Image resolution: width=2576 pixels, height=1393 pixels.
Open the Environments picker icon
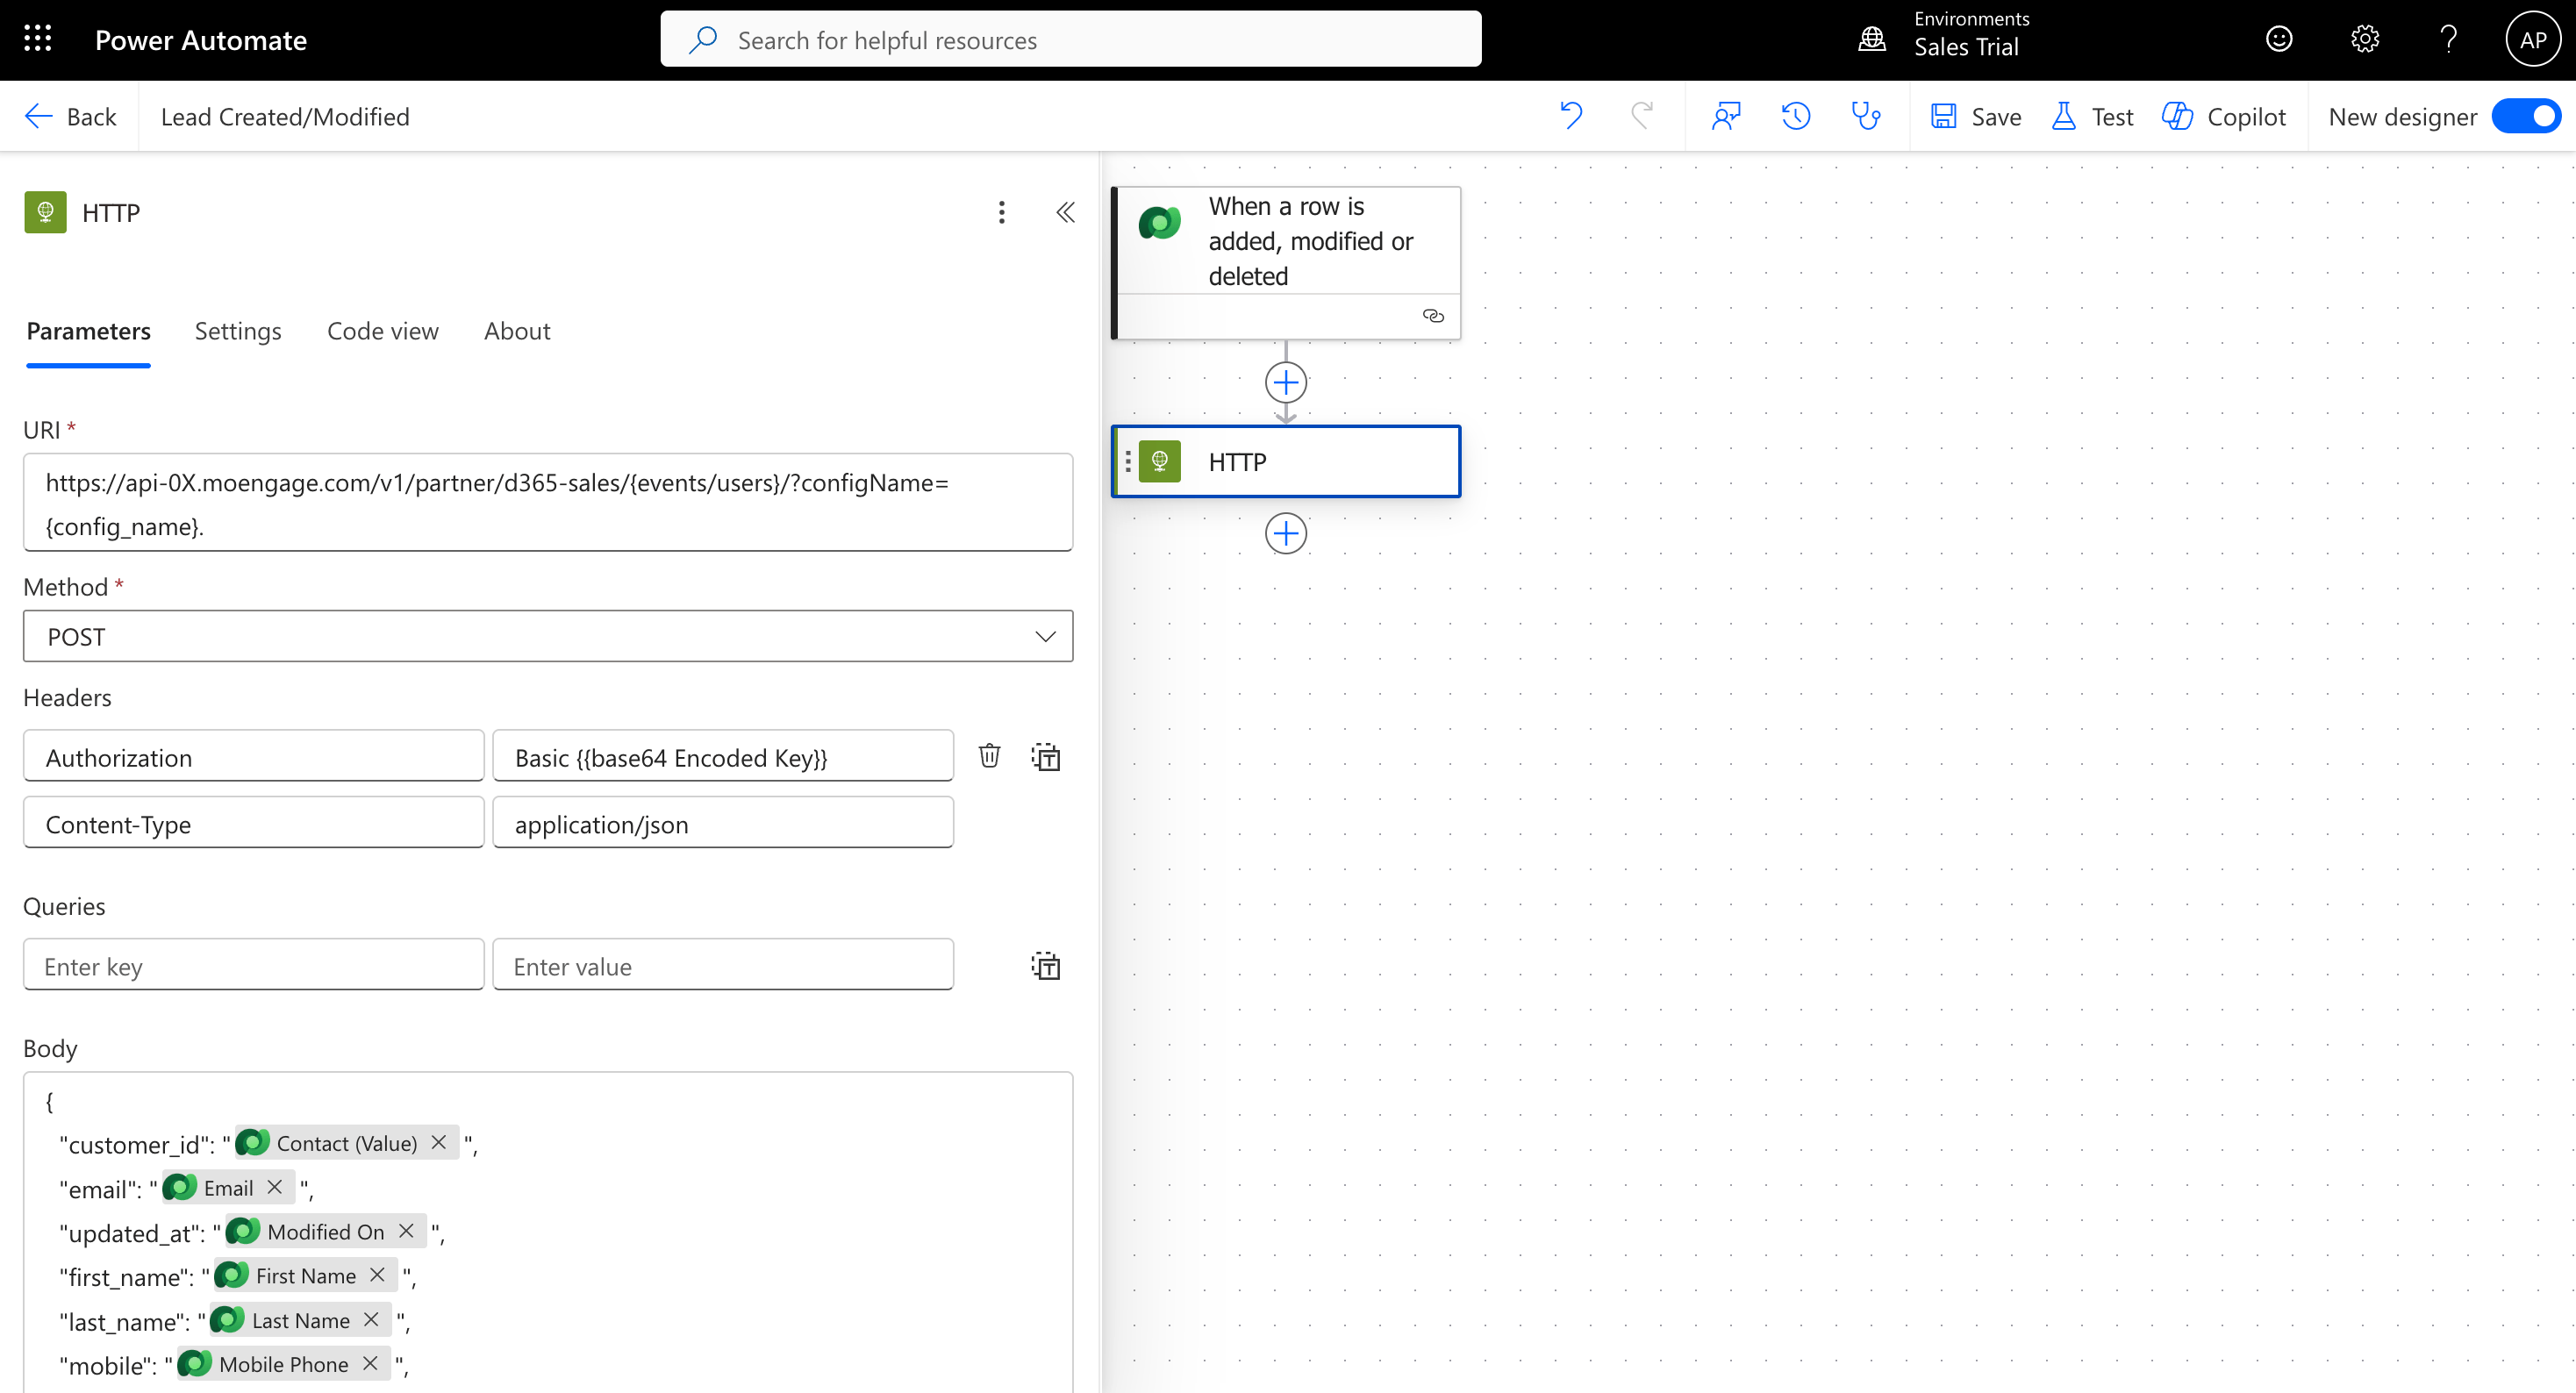[1872, 39]
